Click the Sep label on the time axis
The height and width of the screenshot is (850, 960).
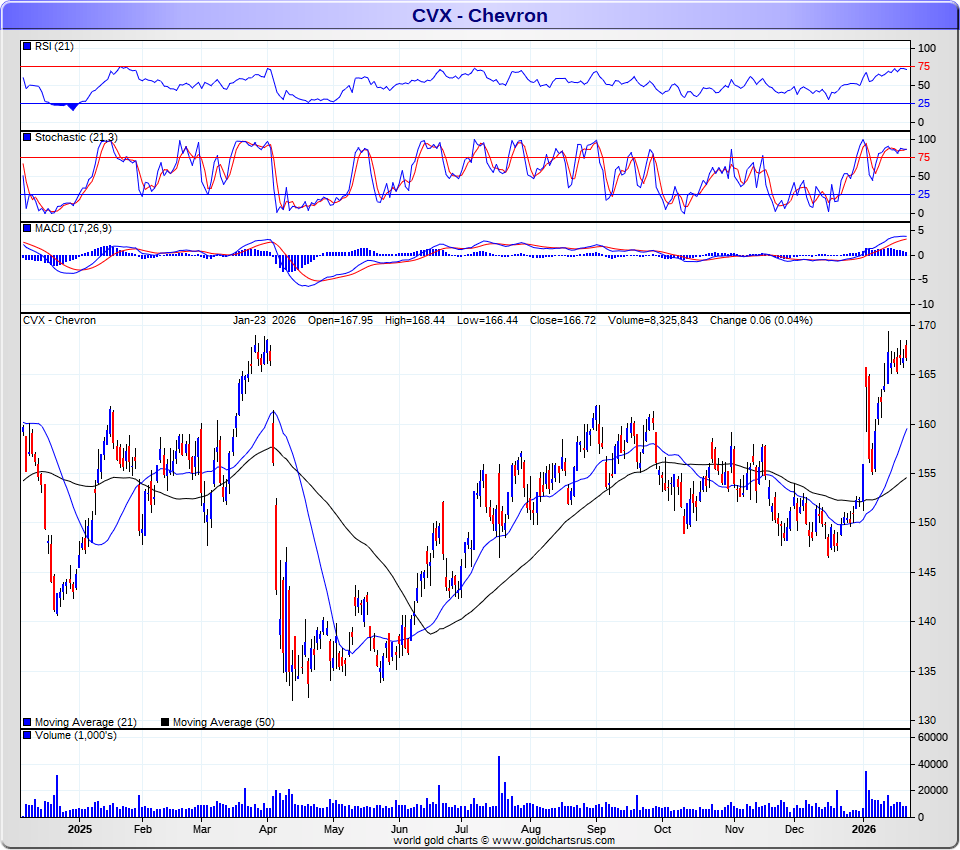pos(596,829)
